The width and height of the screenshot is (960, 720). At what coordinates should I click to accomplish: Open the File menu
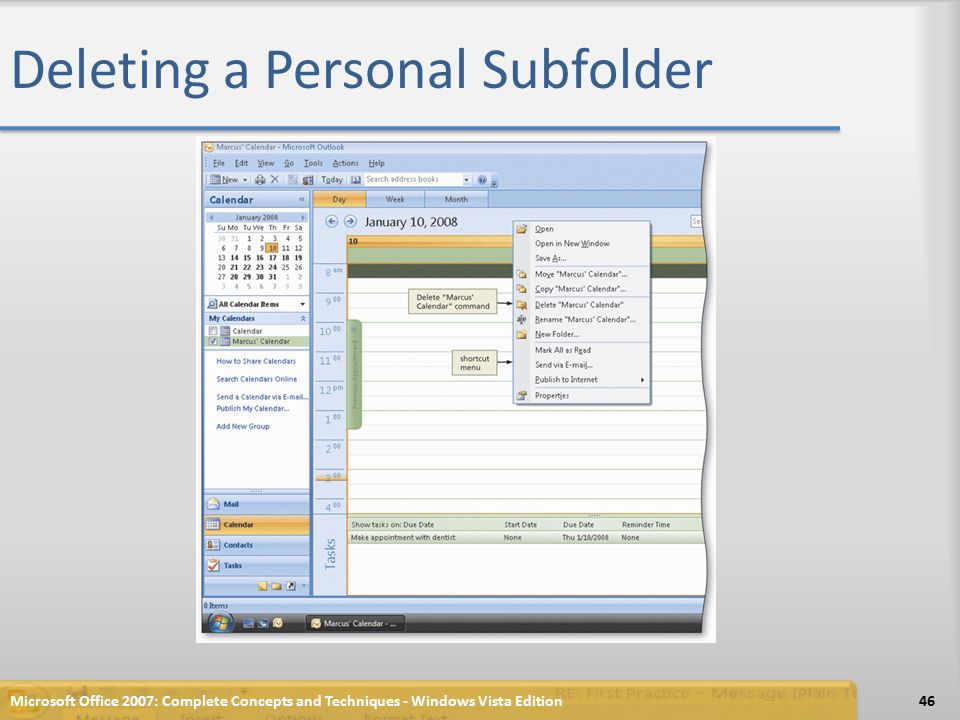[x=219, y=163]
